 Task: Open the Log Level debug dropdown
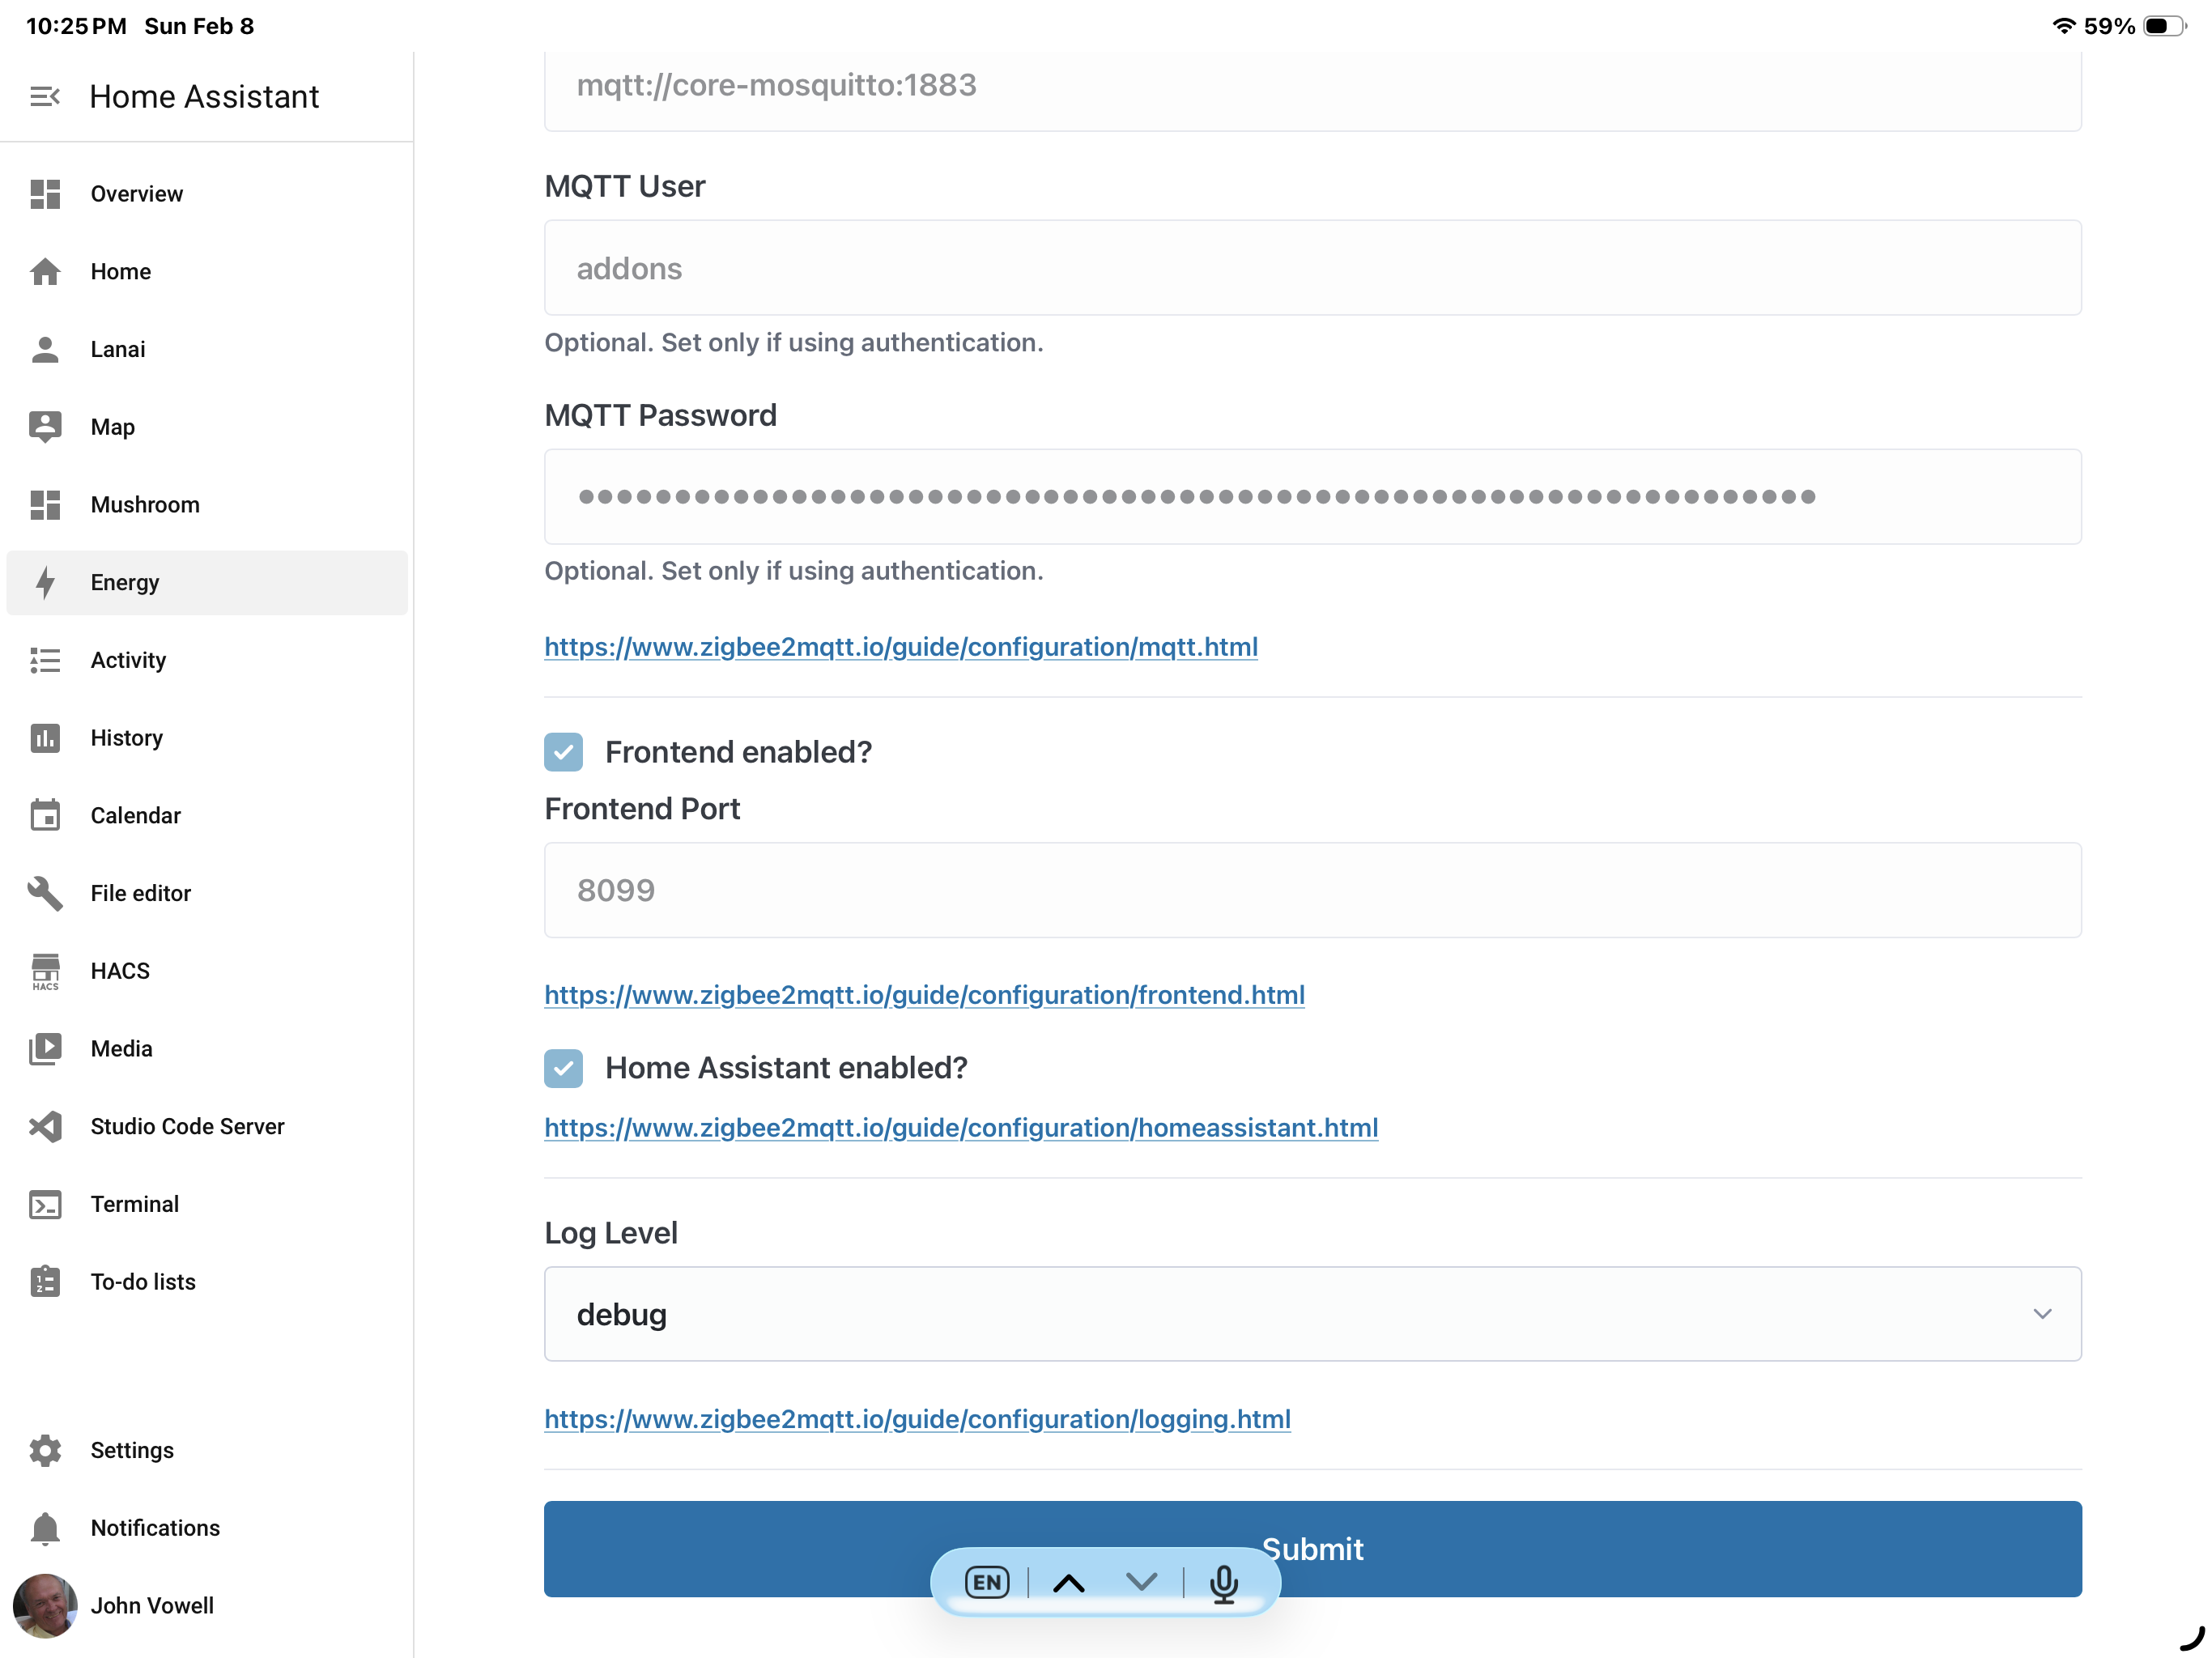coord(1312,1314)
